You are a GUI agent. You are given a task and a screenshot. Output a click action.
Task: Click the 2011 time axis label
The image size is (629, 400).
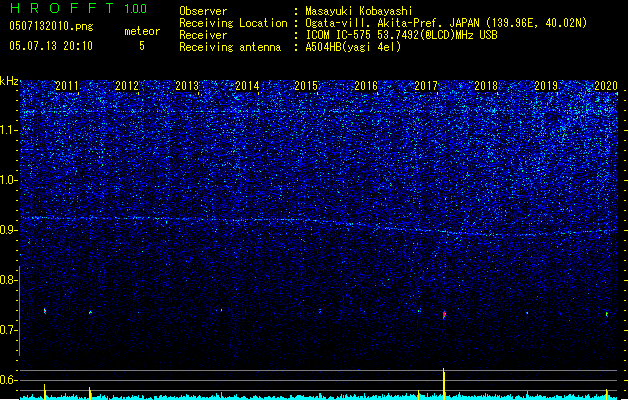coord(67,86)
